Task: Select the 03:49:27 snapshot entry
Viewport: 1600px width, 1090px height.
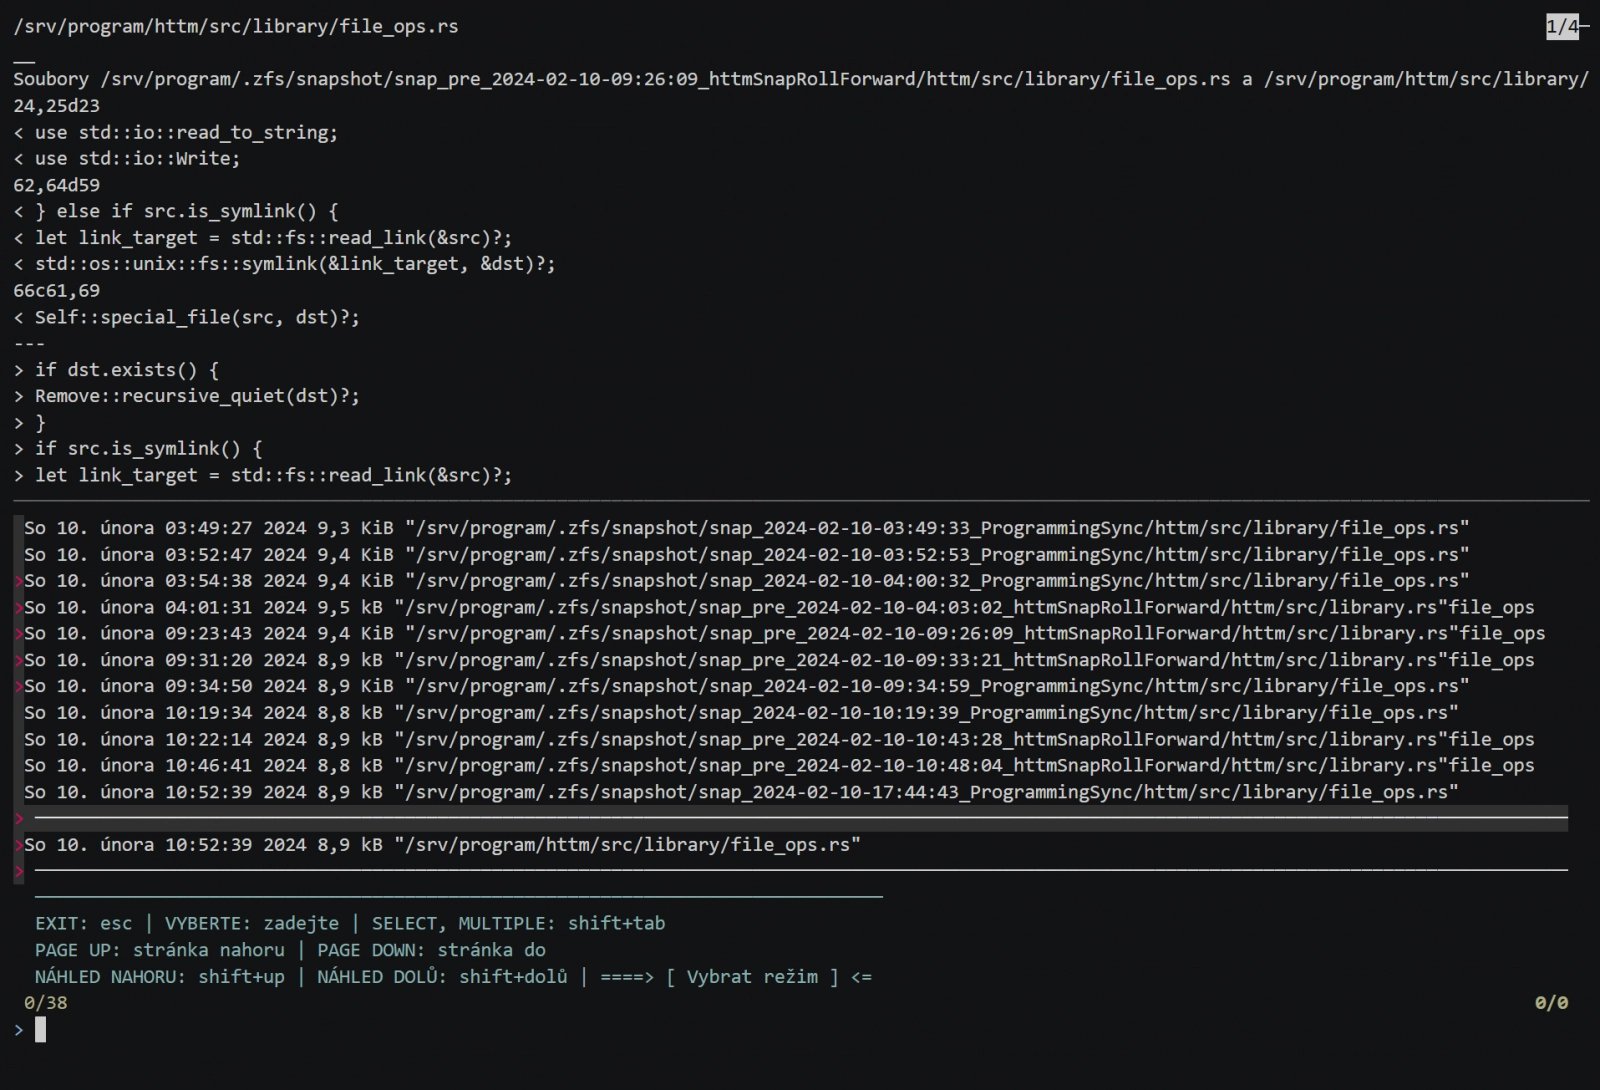Action: click(745, 528)
